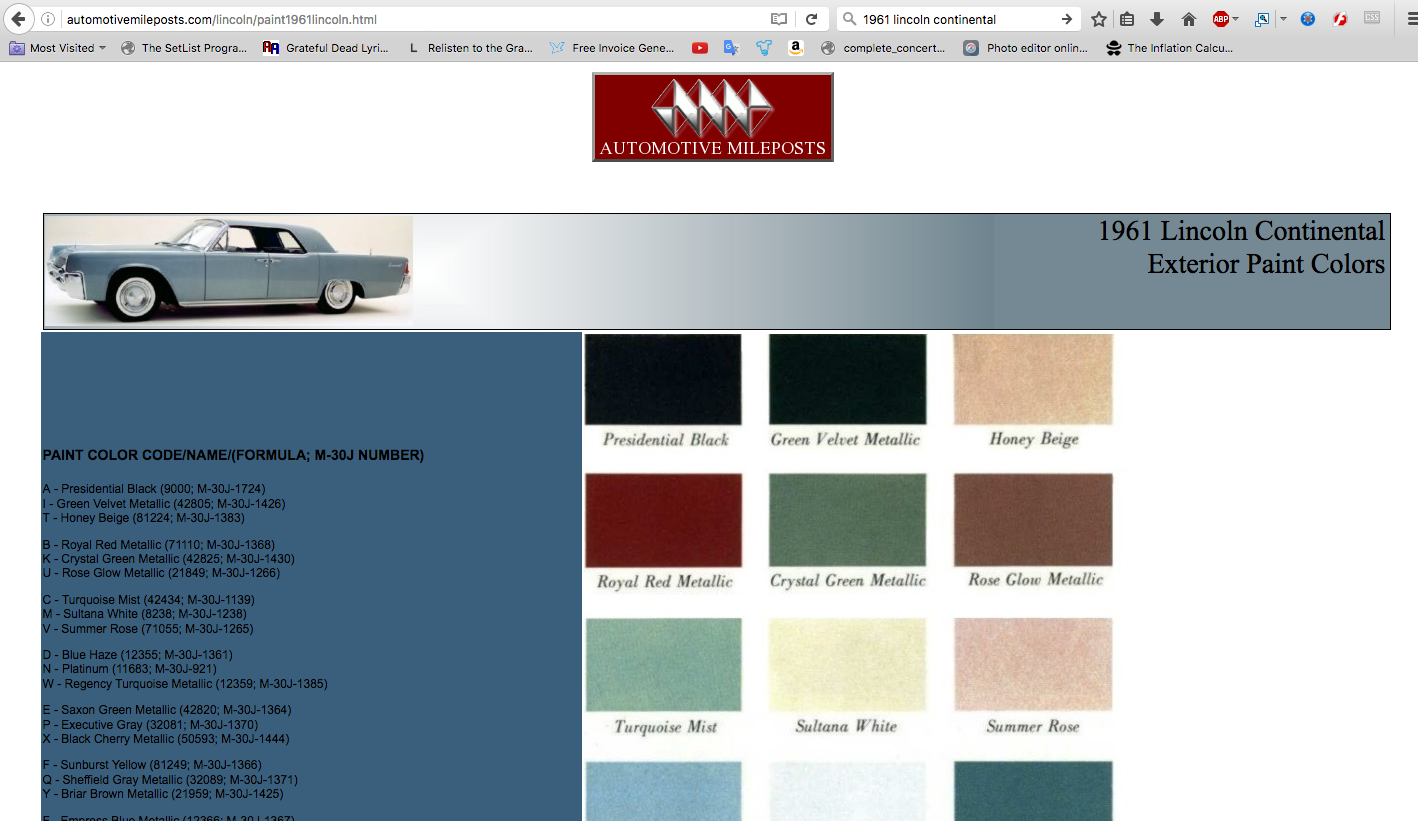
Task: Reload the page with the refresh icon
Action: coord(811,19)
